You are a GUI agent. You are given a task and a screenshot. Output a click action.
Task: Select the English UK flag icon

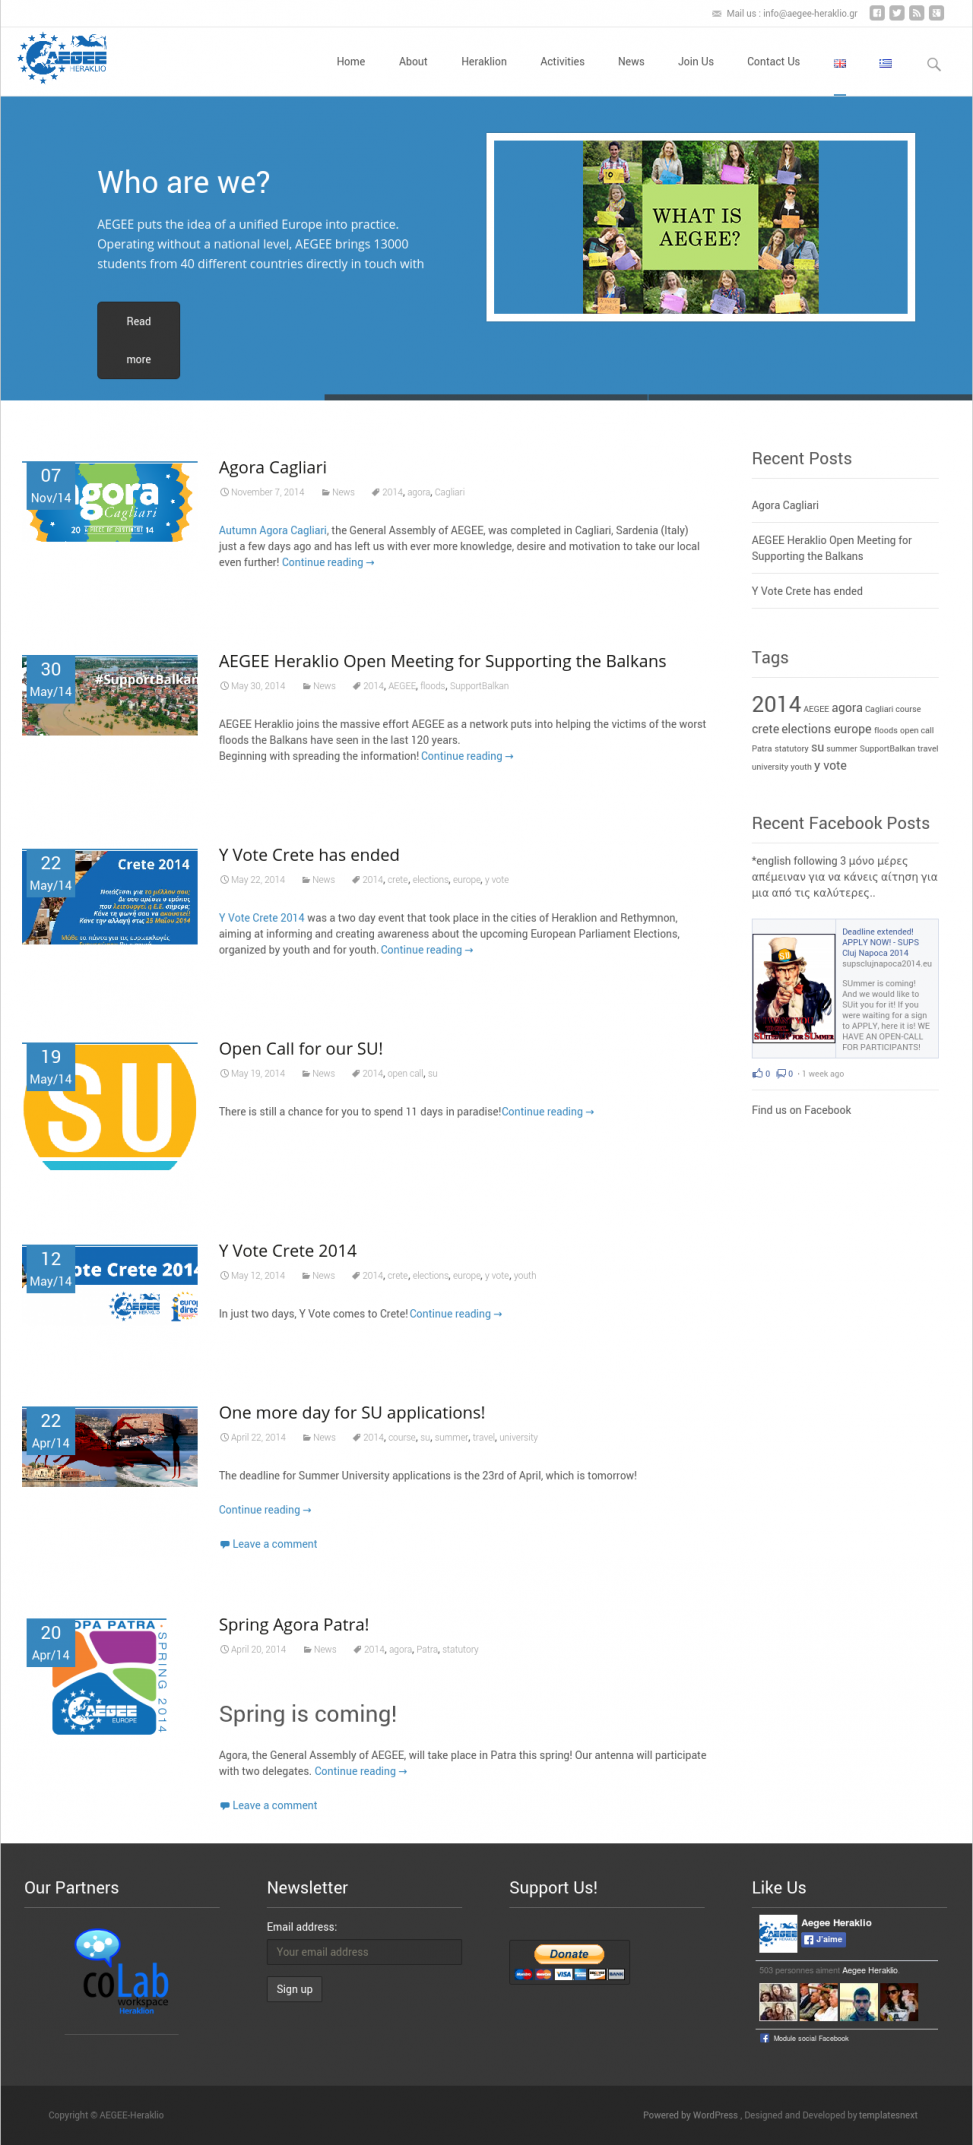(x=840, y=63)
